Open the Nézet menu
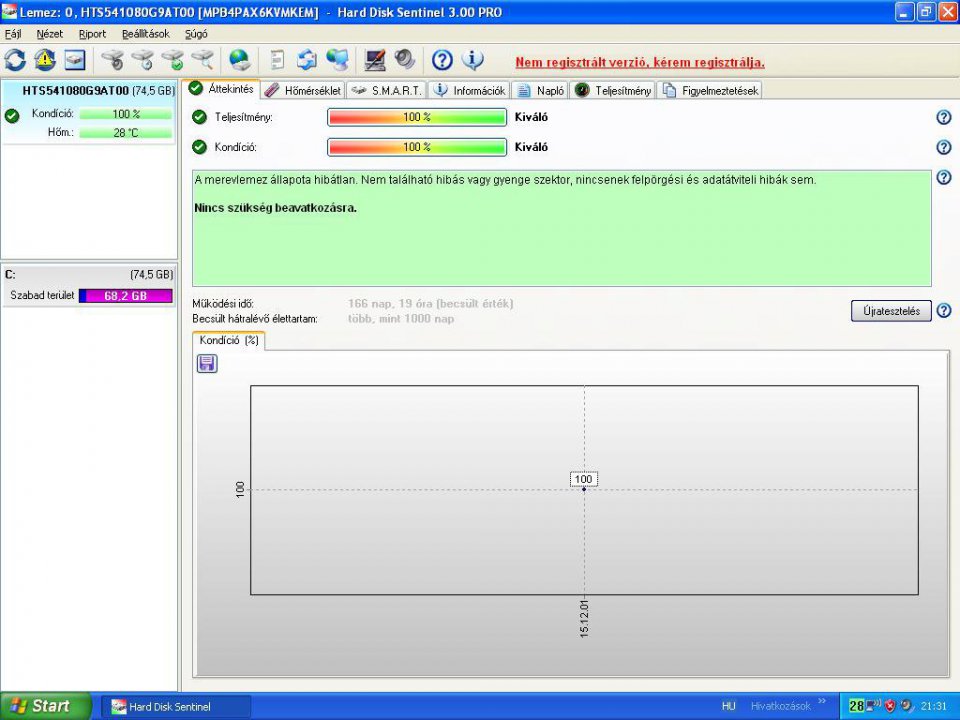Viewport: 960px width, 720px height. click(x=50, y=34)
